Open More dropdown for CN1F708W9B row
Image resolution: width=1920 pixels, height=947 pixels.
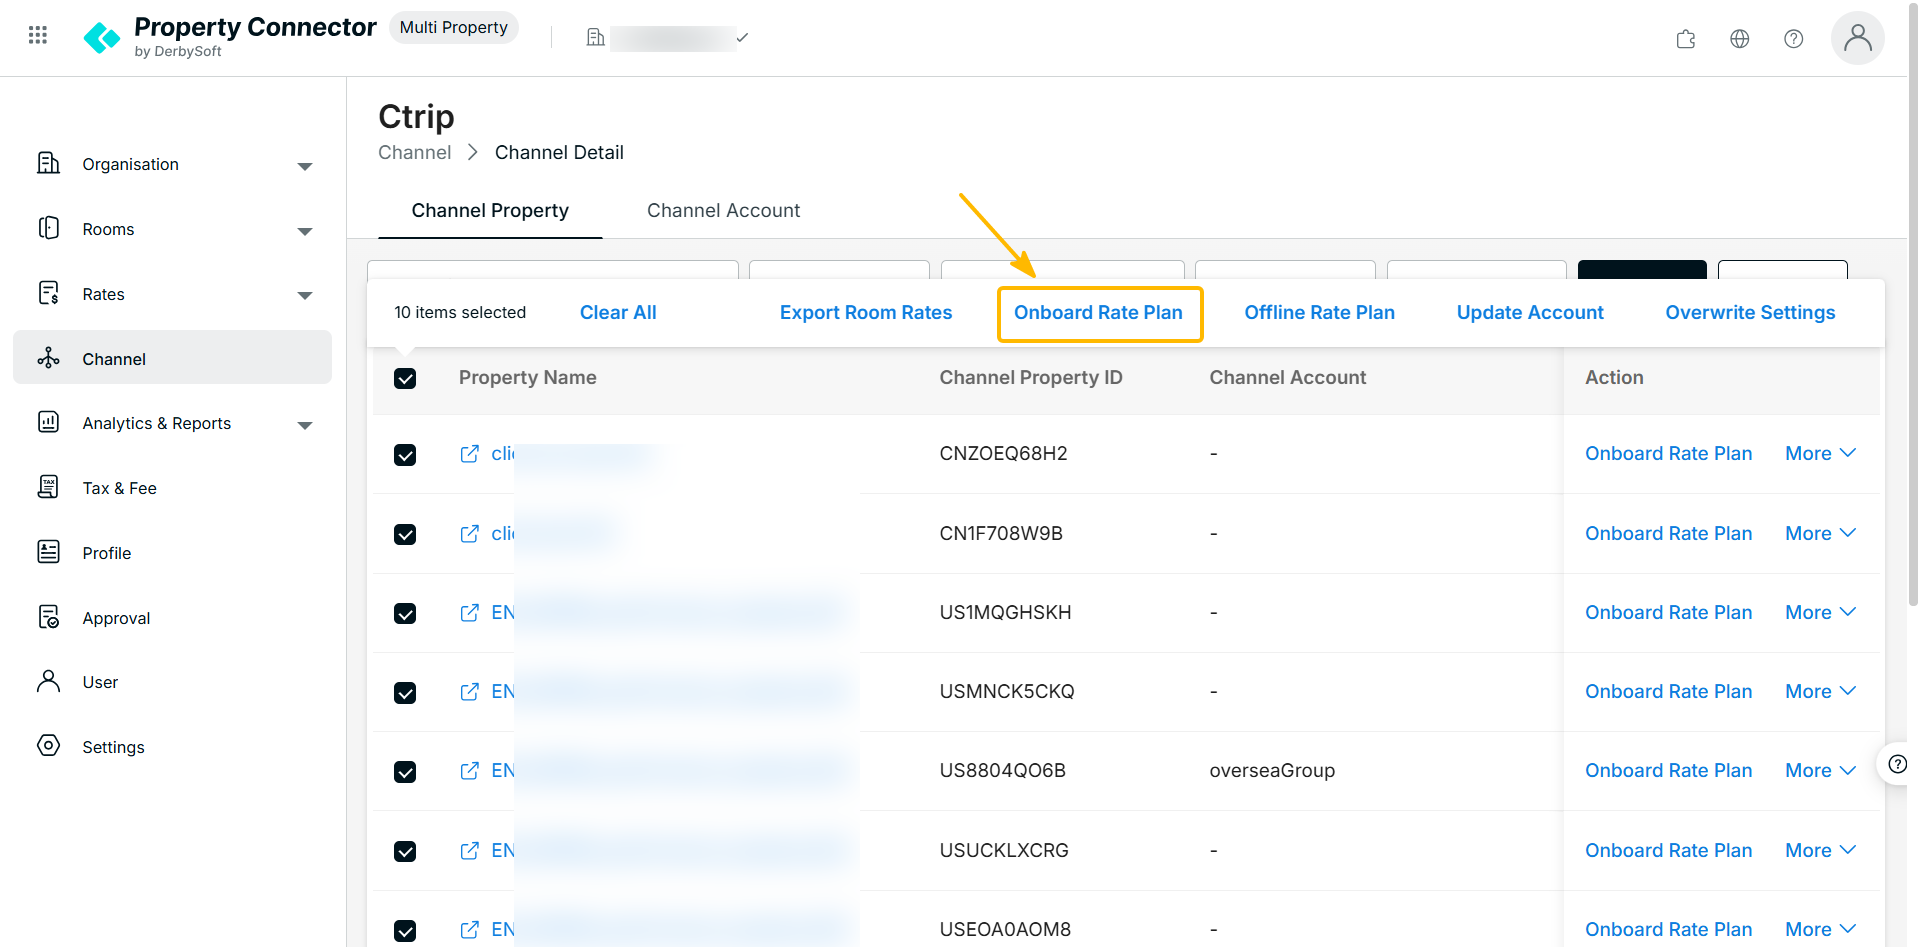coord(1821,534)
